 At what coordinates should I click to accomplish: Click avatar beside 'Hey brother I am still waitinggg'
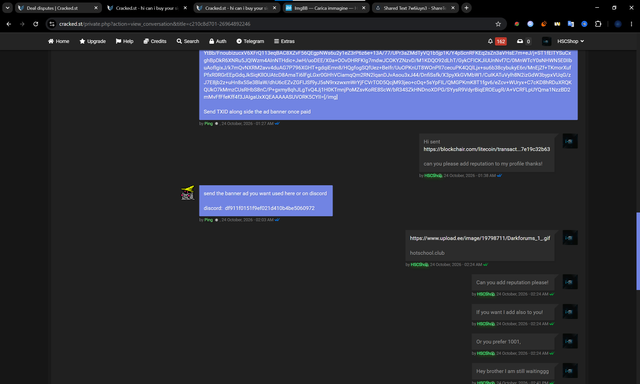(570, 371)
